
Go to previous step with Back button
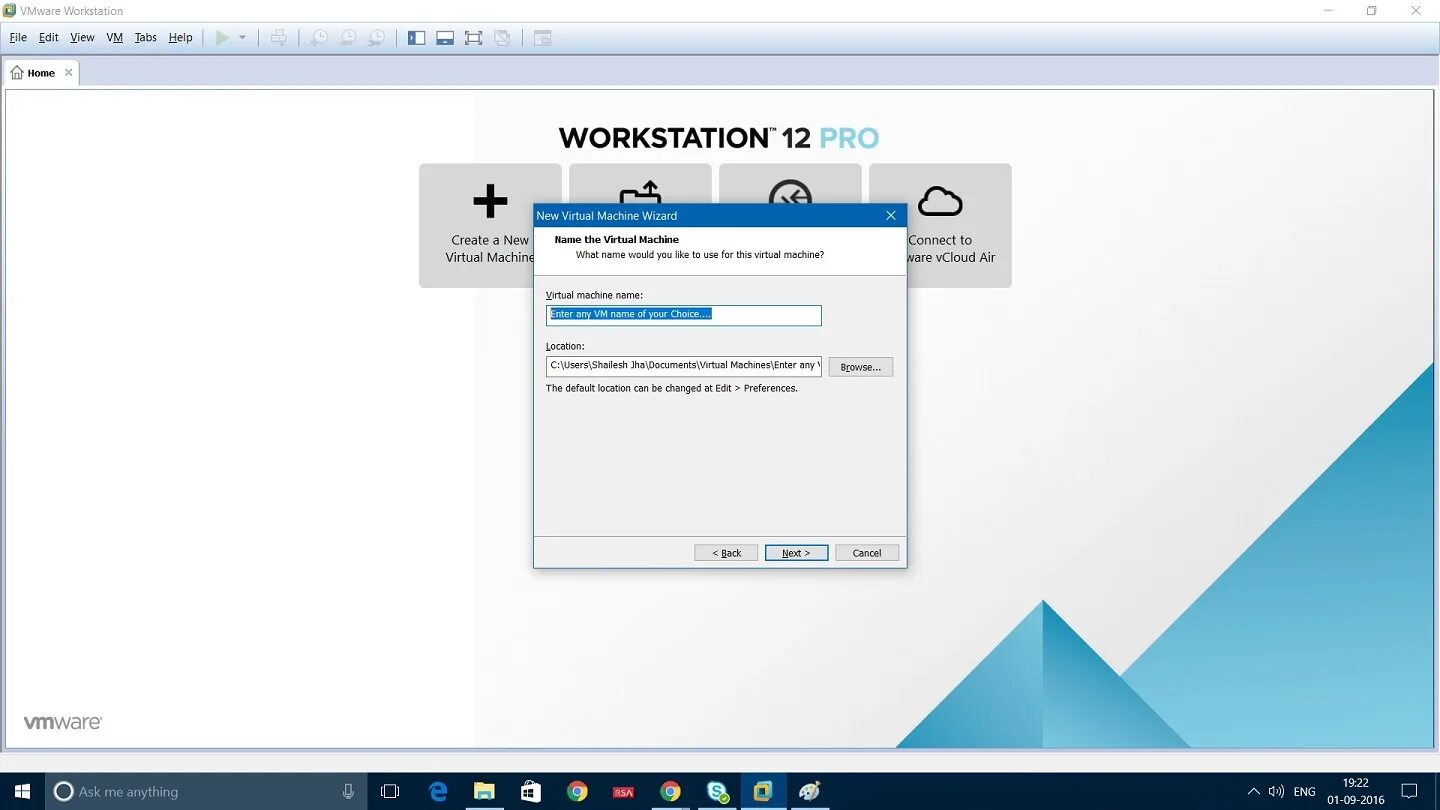(726, 553)
